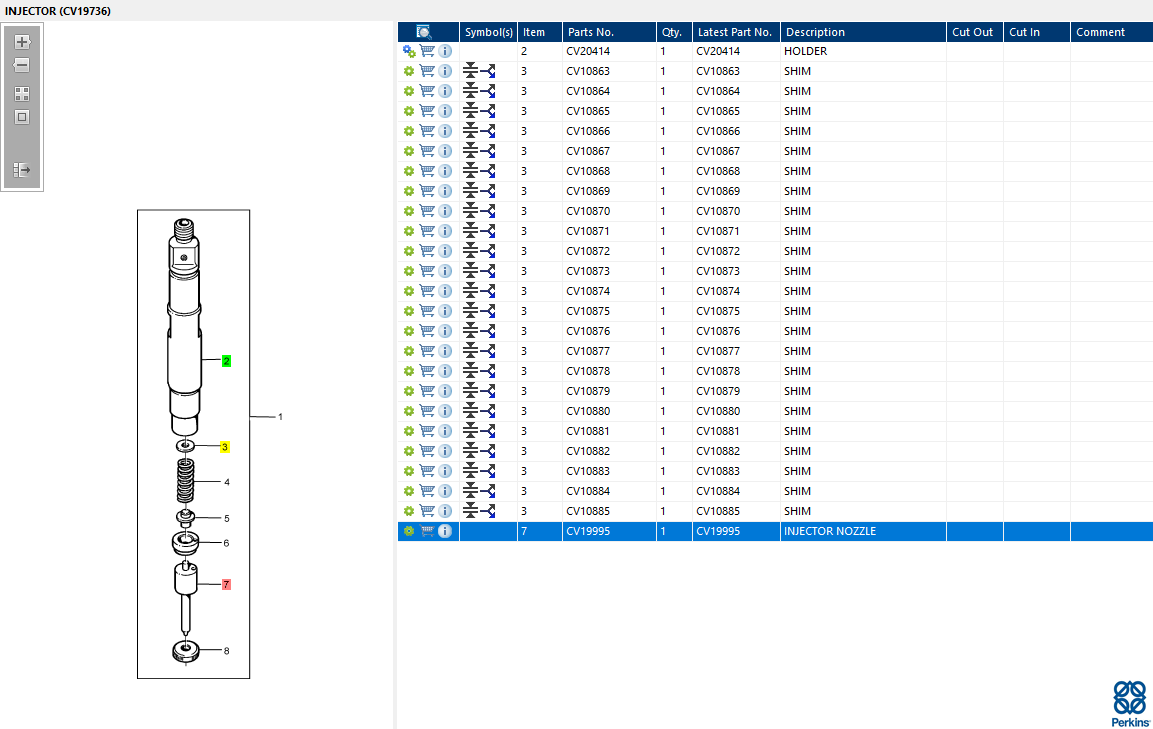
Task: Show info for shim CV10874
Action: tap(445, 291)
